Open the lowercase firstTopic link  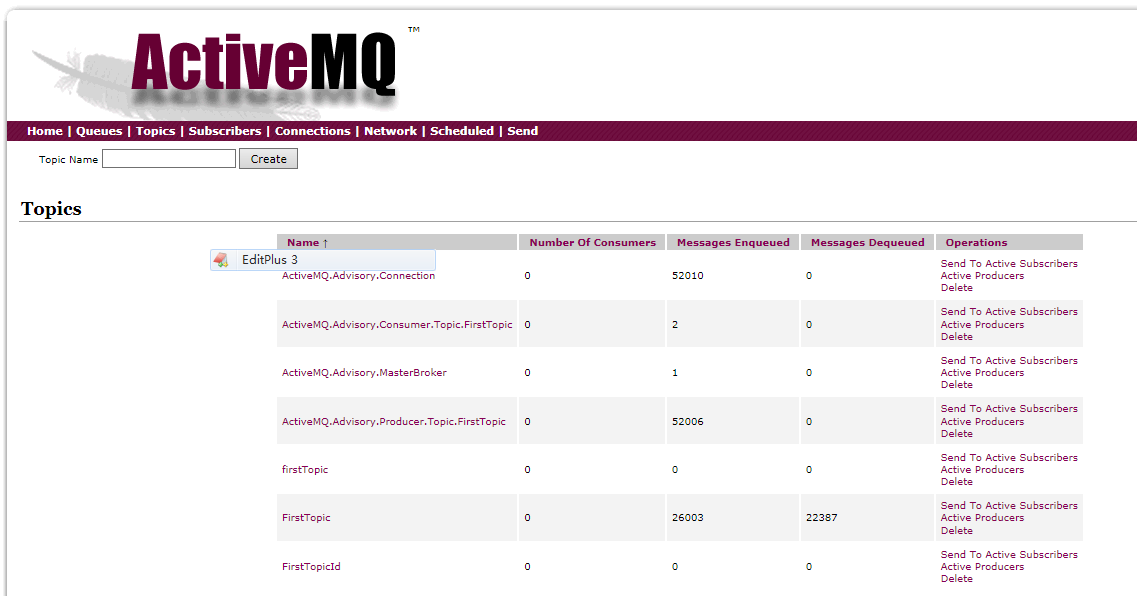click(305, 470)
